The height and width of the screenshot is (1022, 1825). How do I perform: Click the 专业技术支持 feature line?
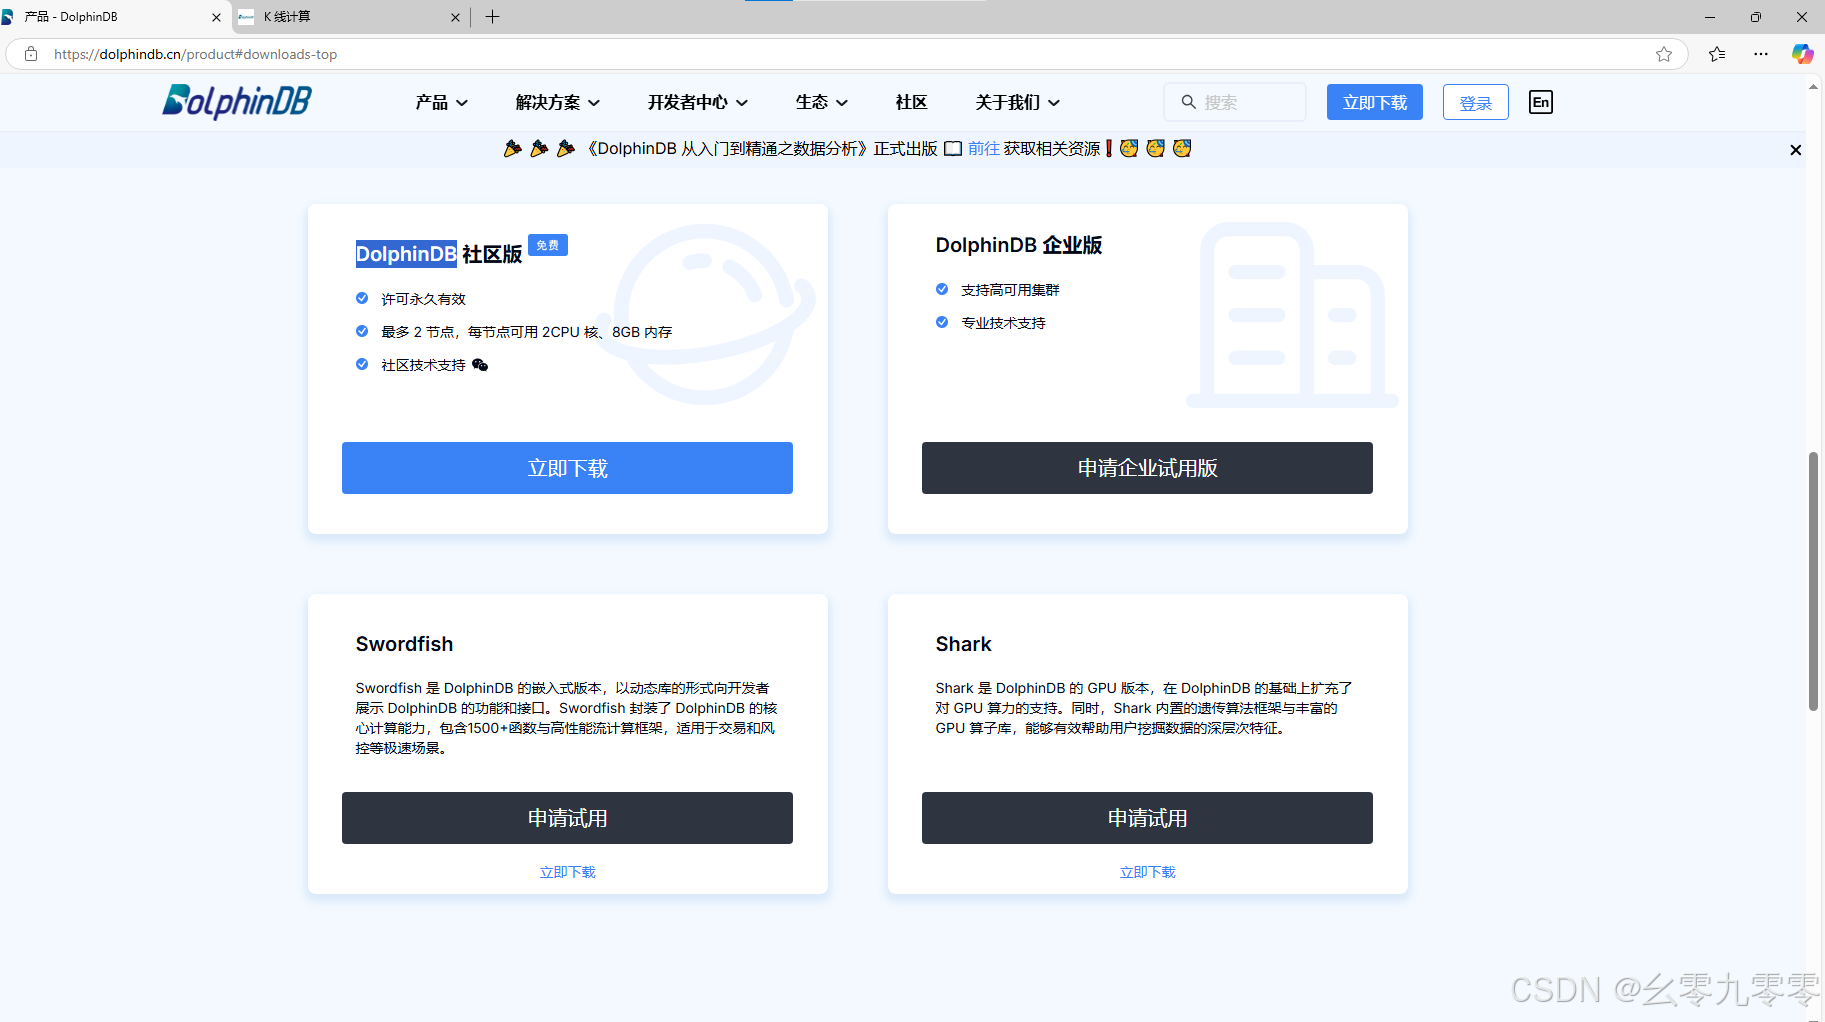pos(1003,323)
